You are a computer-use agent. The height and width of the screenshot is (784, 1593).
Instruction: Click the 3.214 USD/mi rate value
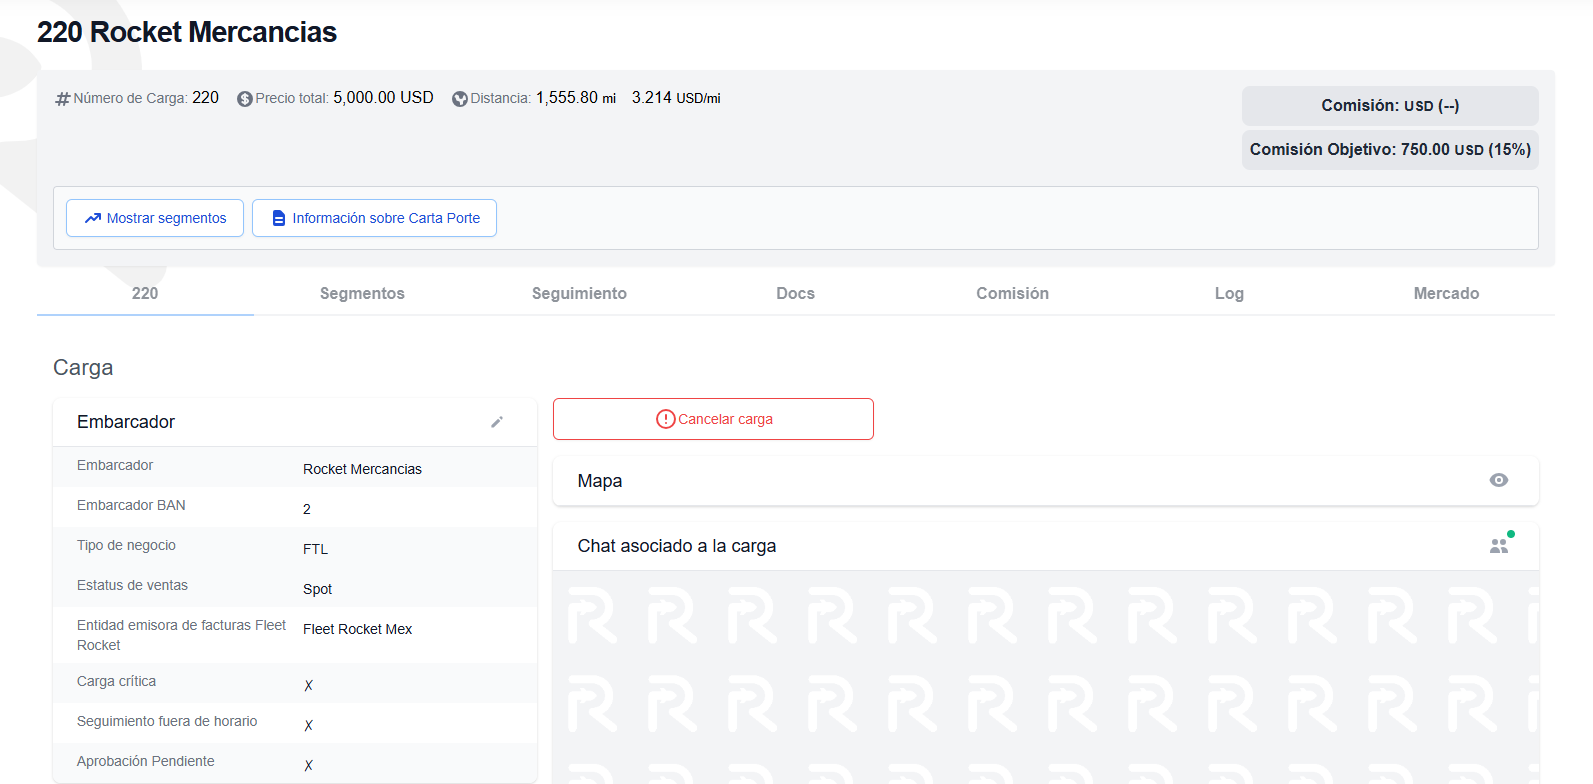pyautogui.click(x=676, y=98)
